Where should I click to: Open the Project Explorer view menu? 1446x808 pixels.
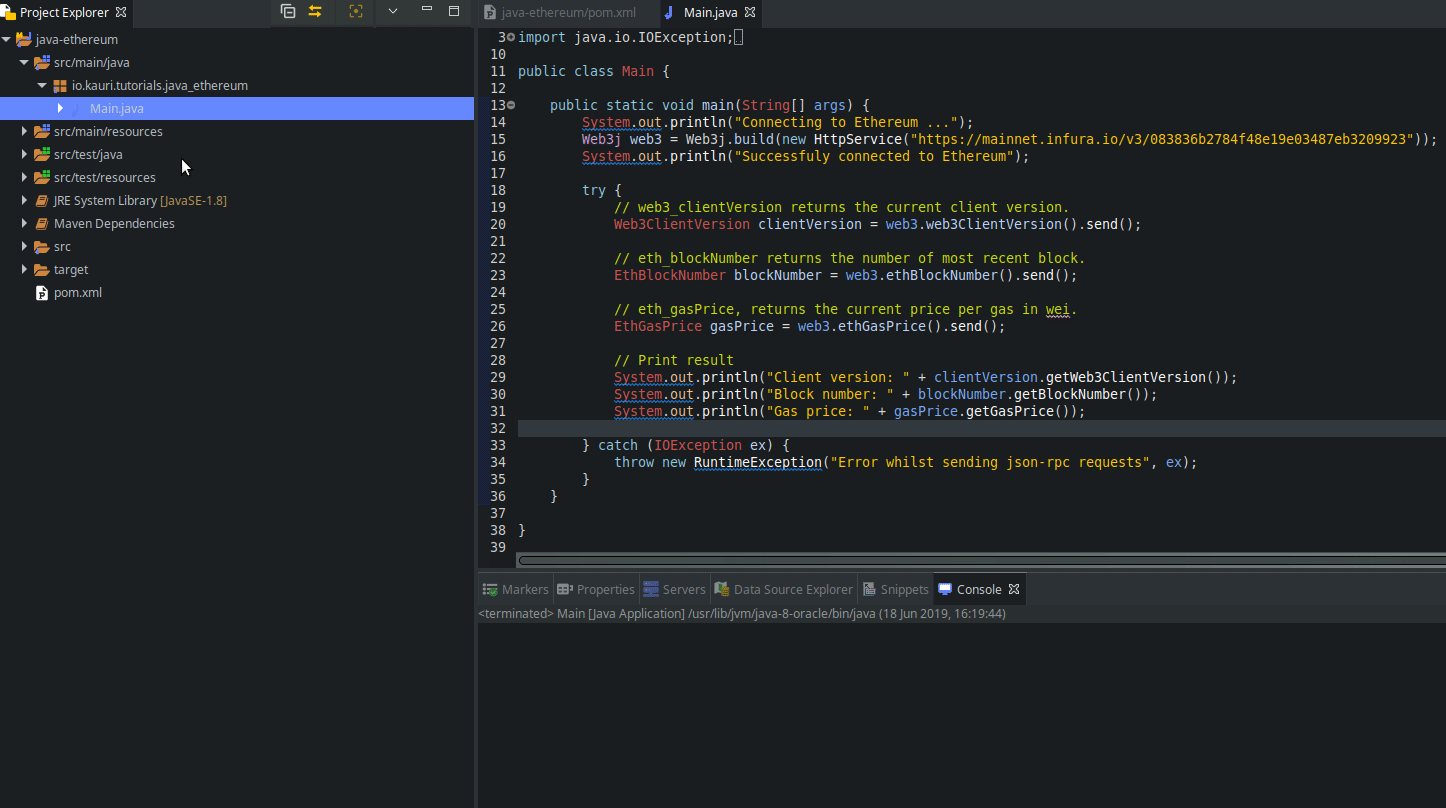coord(393,11)
